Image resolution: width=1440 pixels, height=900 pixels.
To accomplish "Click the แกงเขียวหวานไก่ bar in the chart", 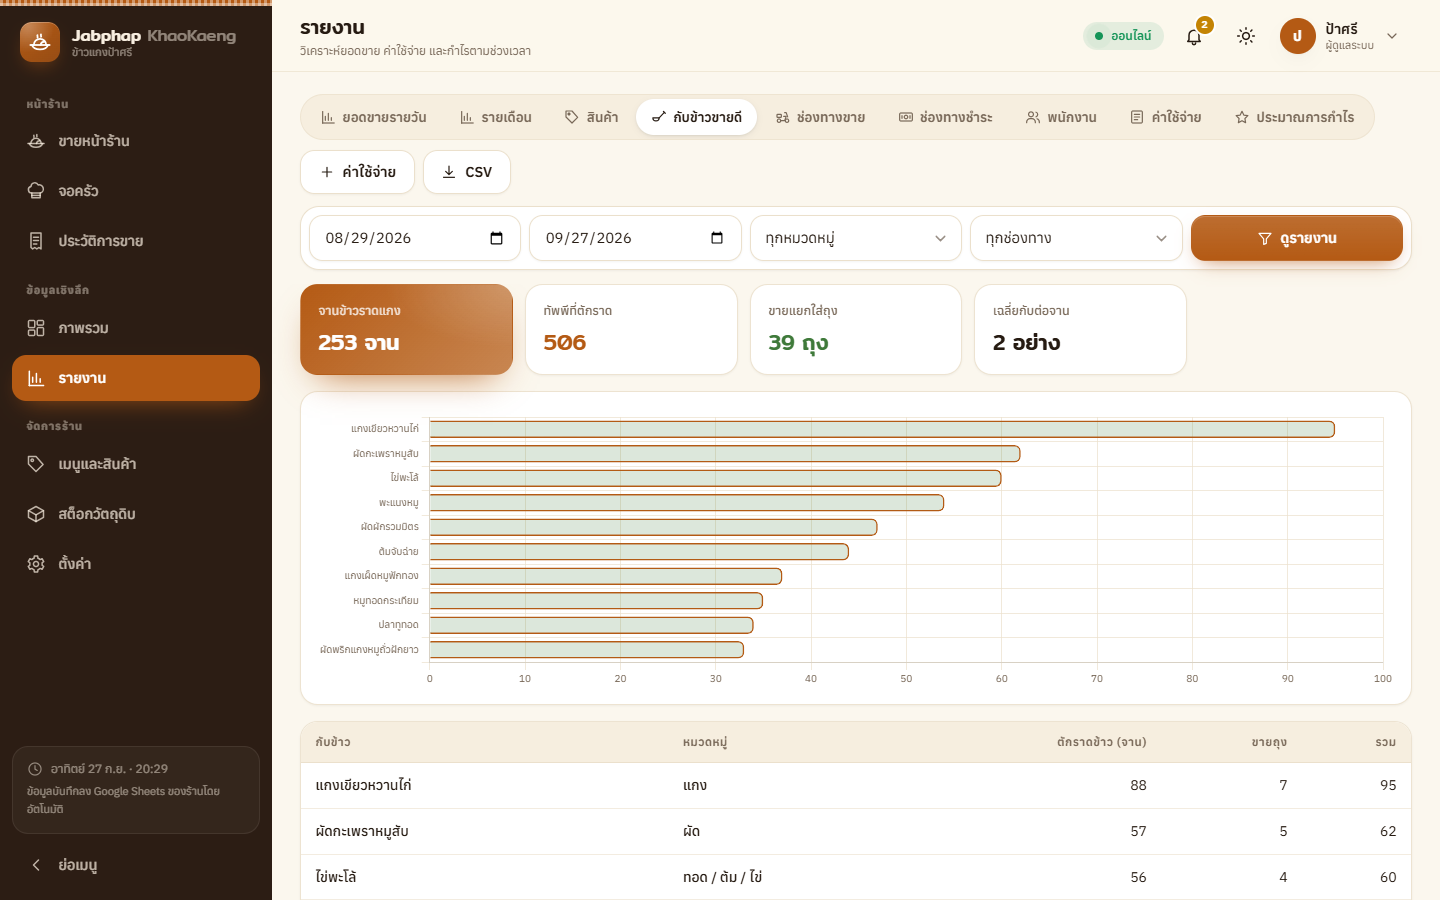I will (882, 429).
